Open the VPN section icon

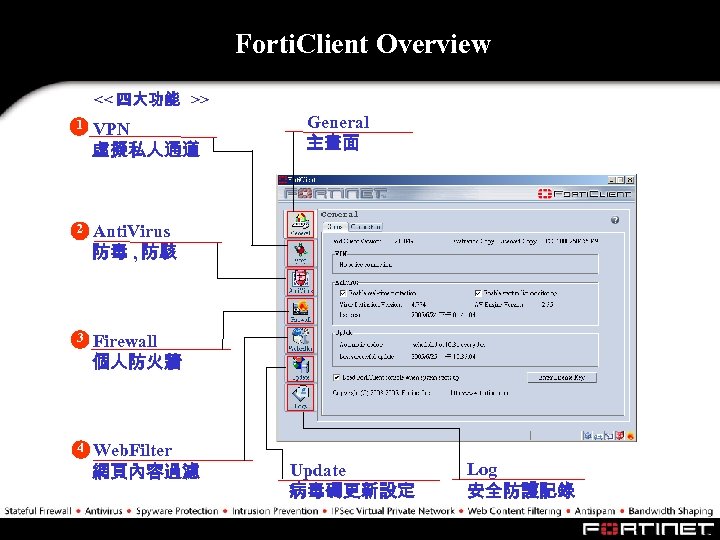coord(300,253)
